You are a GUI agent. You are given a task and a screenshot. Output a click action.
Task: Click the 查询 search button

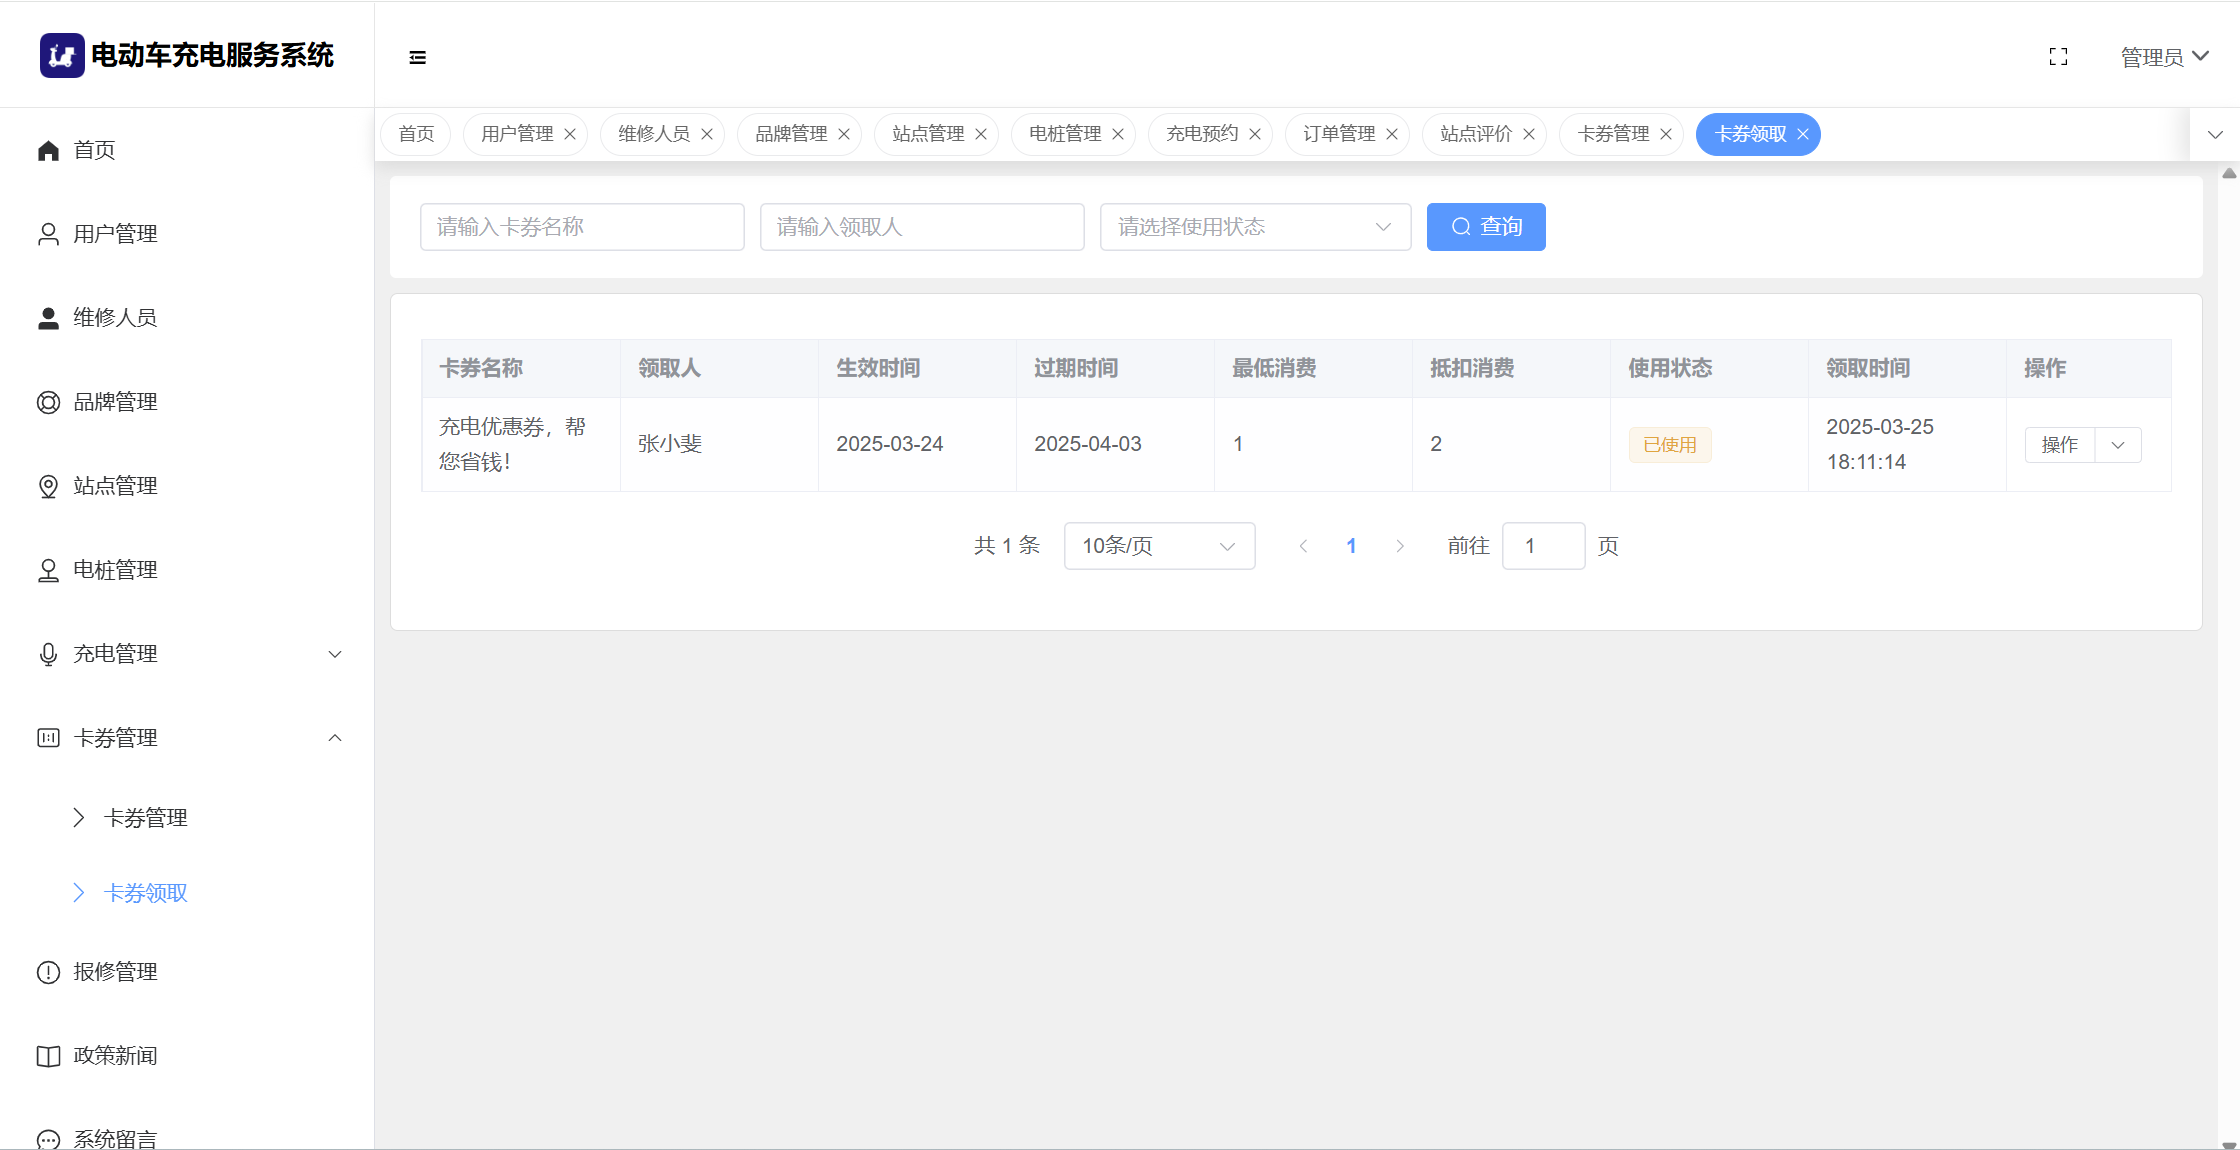tap(1485, 227)
